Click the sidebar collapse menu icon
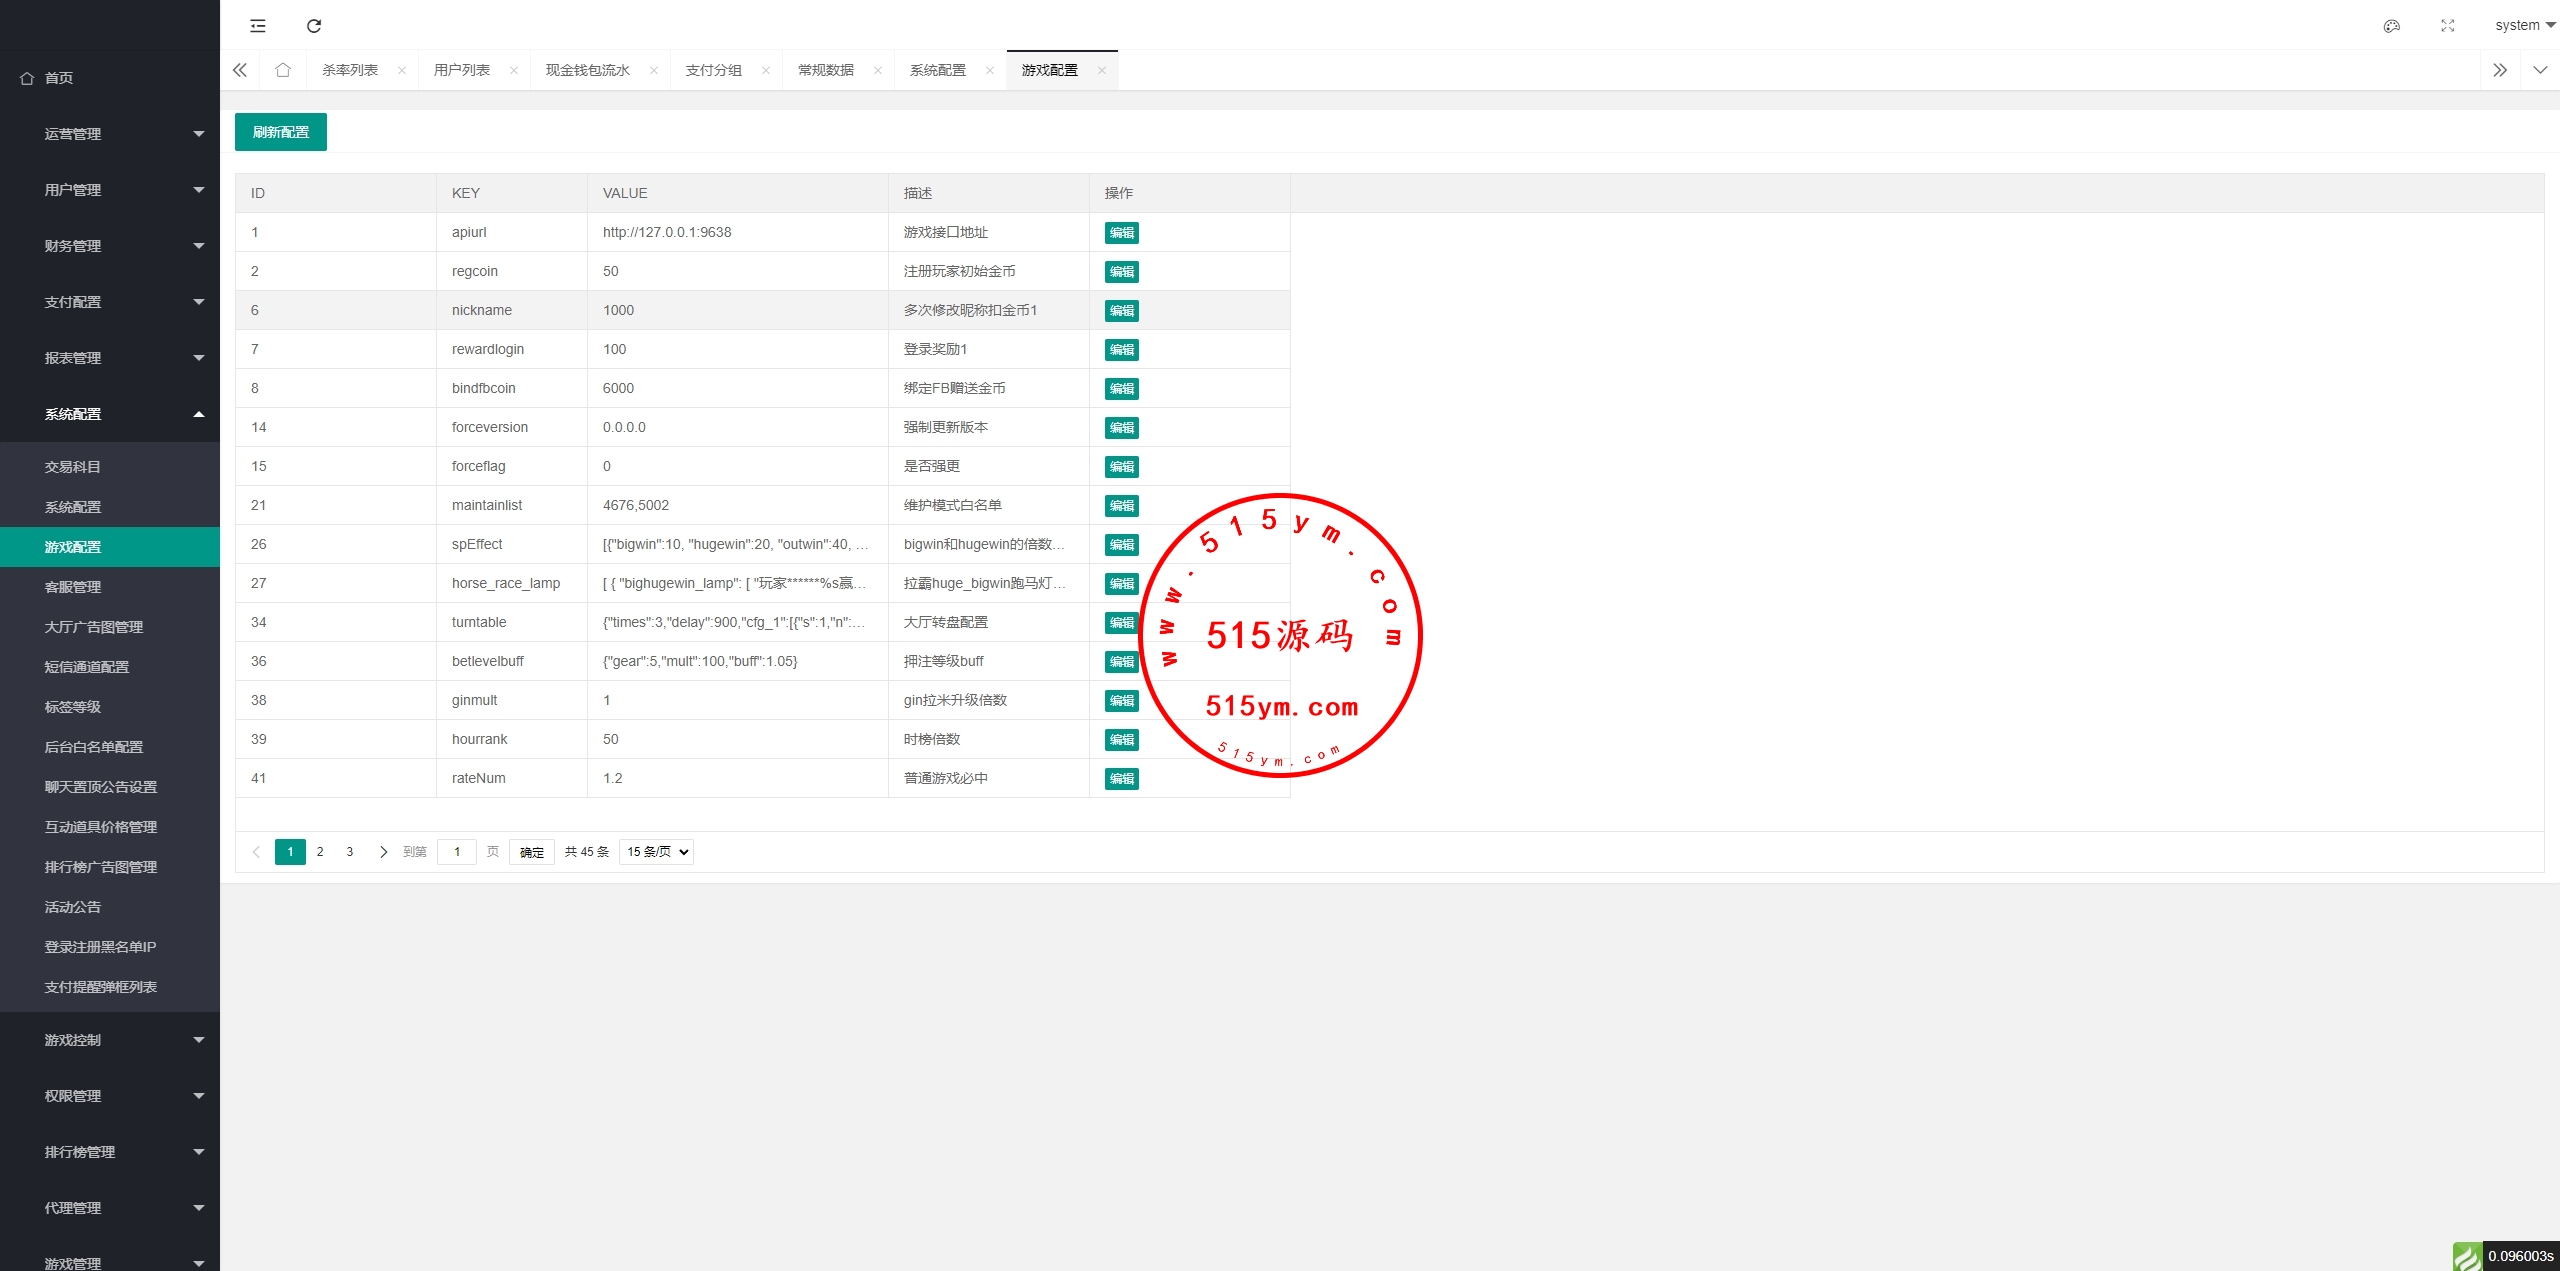The width and height of the screenshot is (2560, 1271). pos(258,26)
